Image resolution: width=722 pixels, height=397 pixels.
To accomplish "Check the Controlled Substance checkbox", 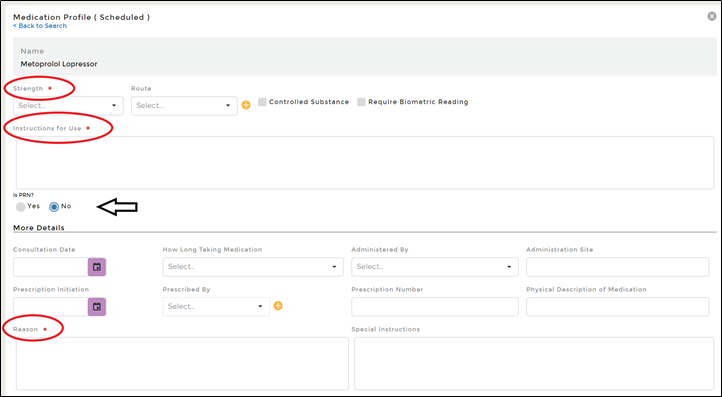I will [x=262, y=102].
